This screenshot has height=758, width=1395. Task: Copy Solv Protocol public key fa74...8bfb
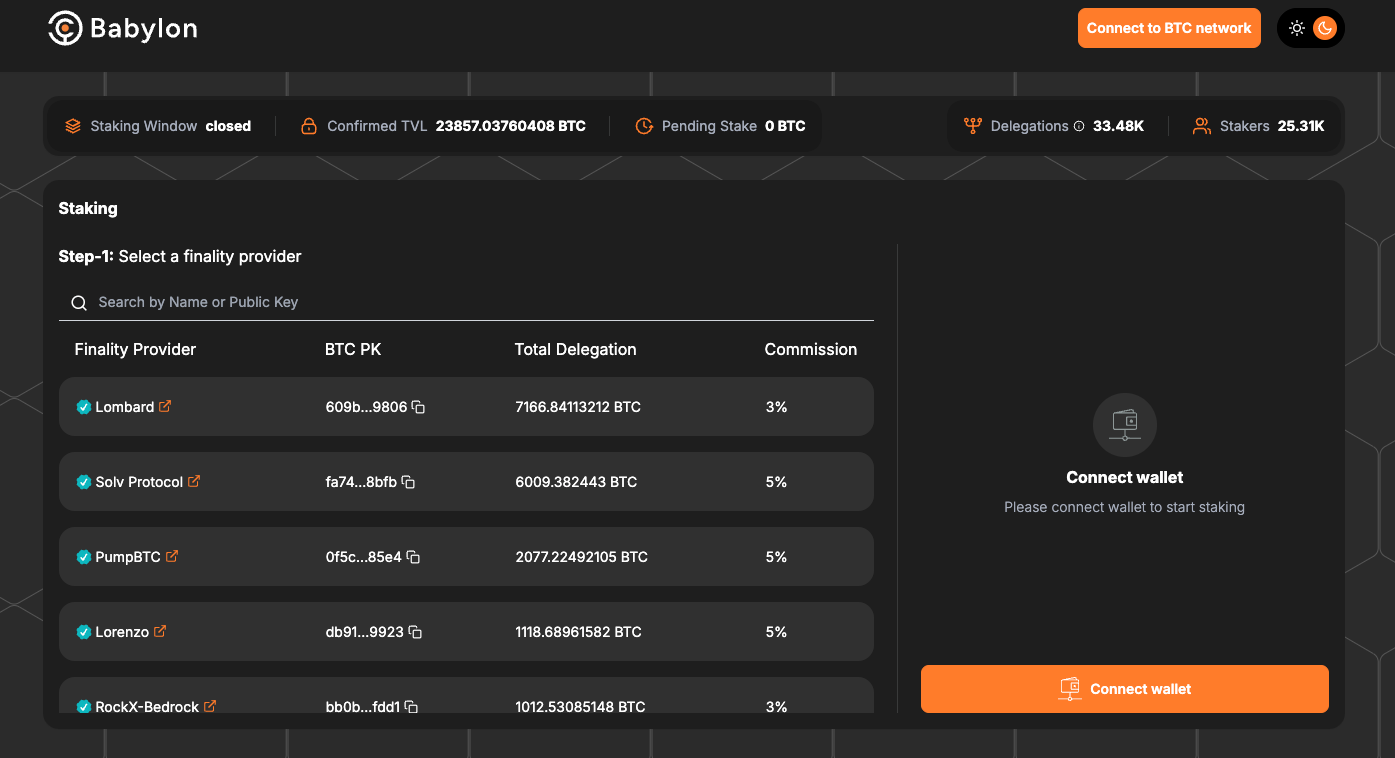click(408, 482)
